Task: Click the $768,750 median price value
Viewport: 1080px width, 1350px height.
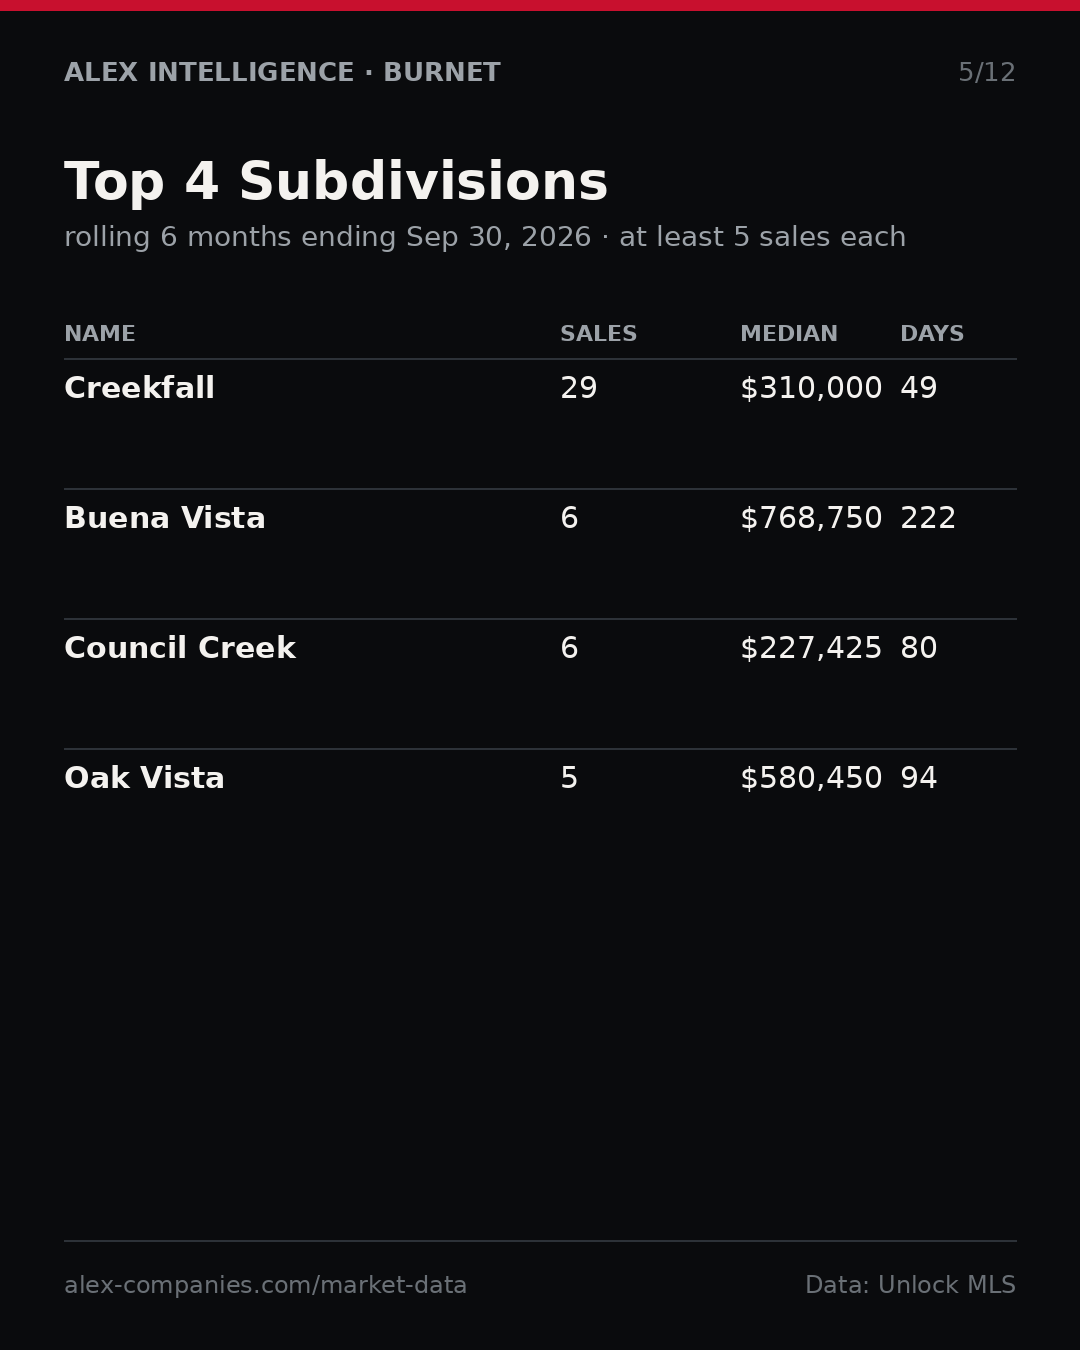Action: tap(811, 519)
